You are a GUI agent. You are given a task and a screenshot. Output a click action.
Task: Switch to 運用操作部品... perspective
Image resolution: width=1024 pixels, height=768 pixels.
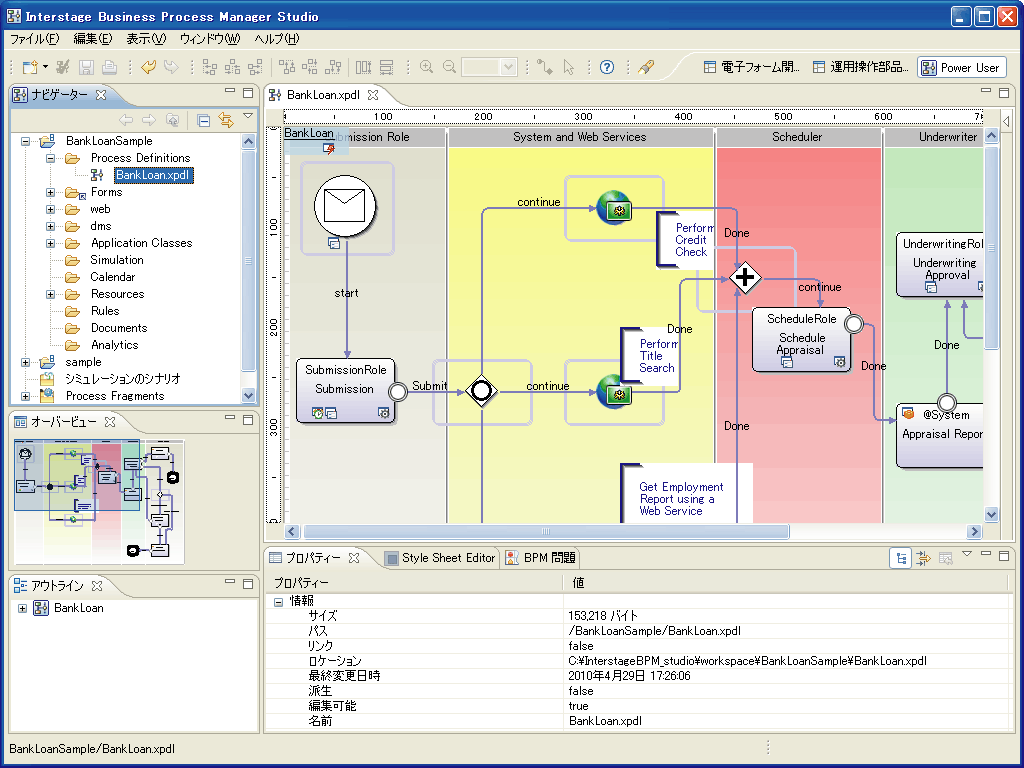tap(860, 67)
